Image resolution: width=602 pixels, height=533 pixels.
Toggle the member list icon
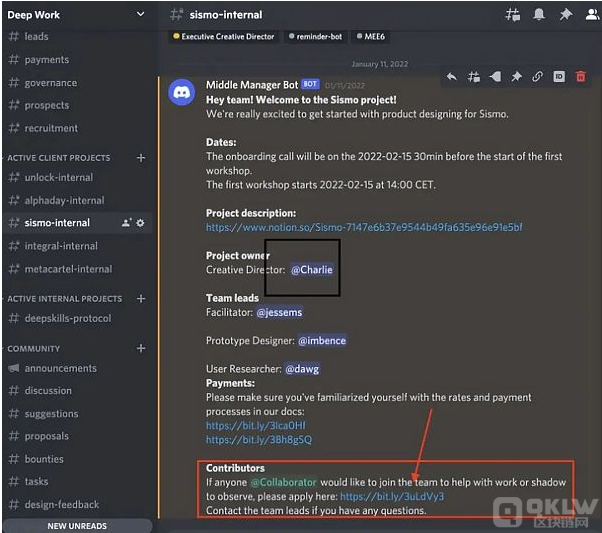coord(592,15)
